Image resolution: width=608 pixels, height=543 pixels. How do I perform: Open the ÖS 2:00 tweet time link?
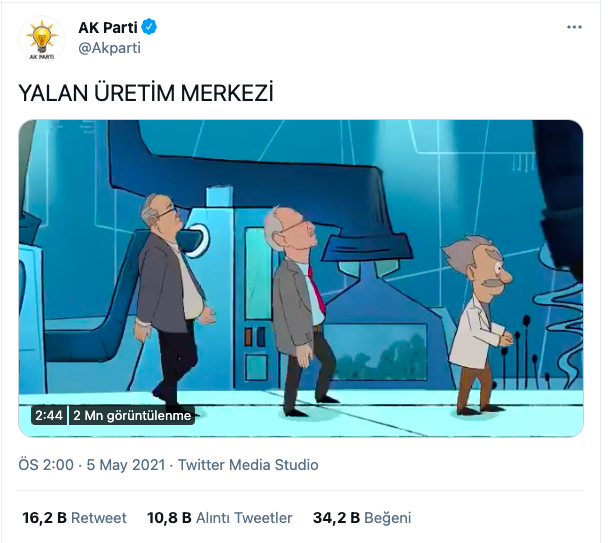tap(46, 465)
